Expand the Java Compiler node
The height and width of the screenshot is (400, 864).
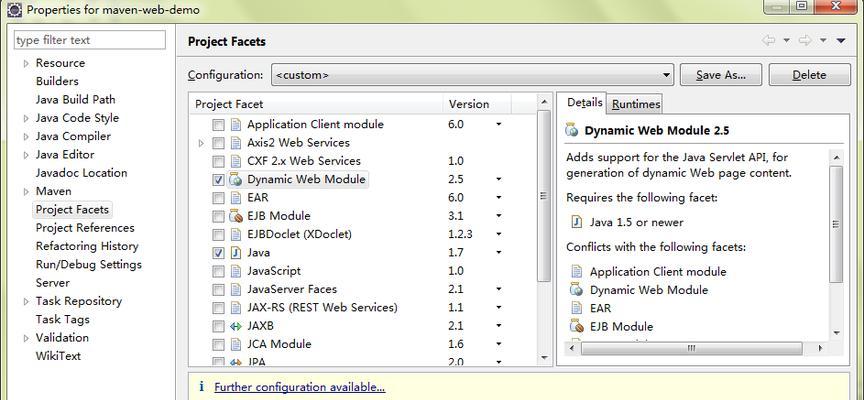coord(26,137)
